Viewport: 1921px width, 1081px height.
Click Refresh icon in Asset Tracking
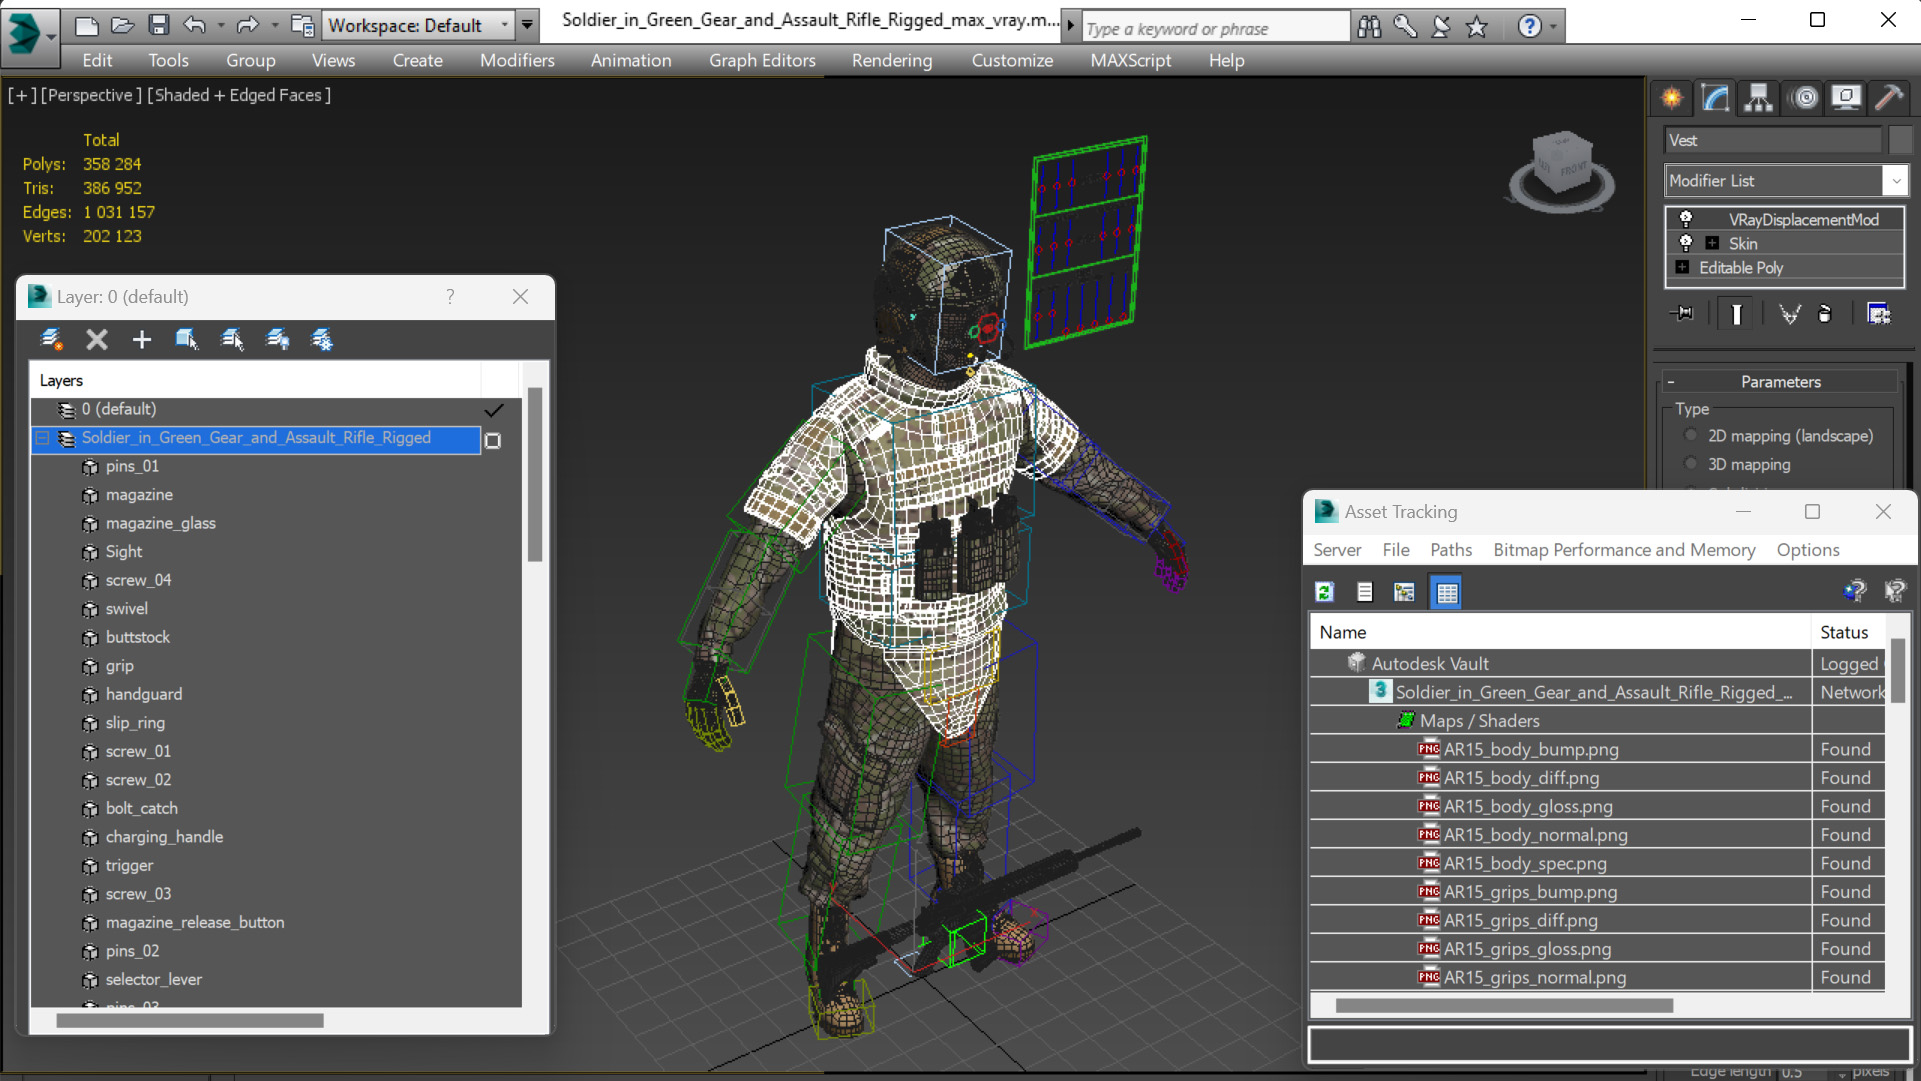point(1324,592)
